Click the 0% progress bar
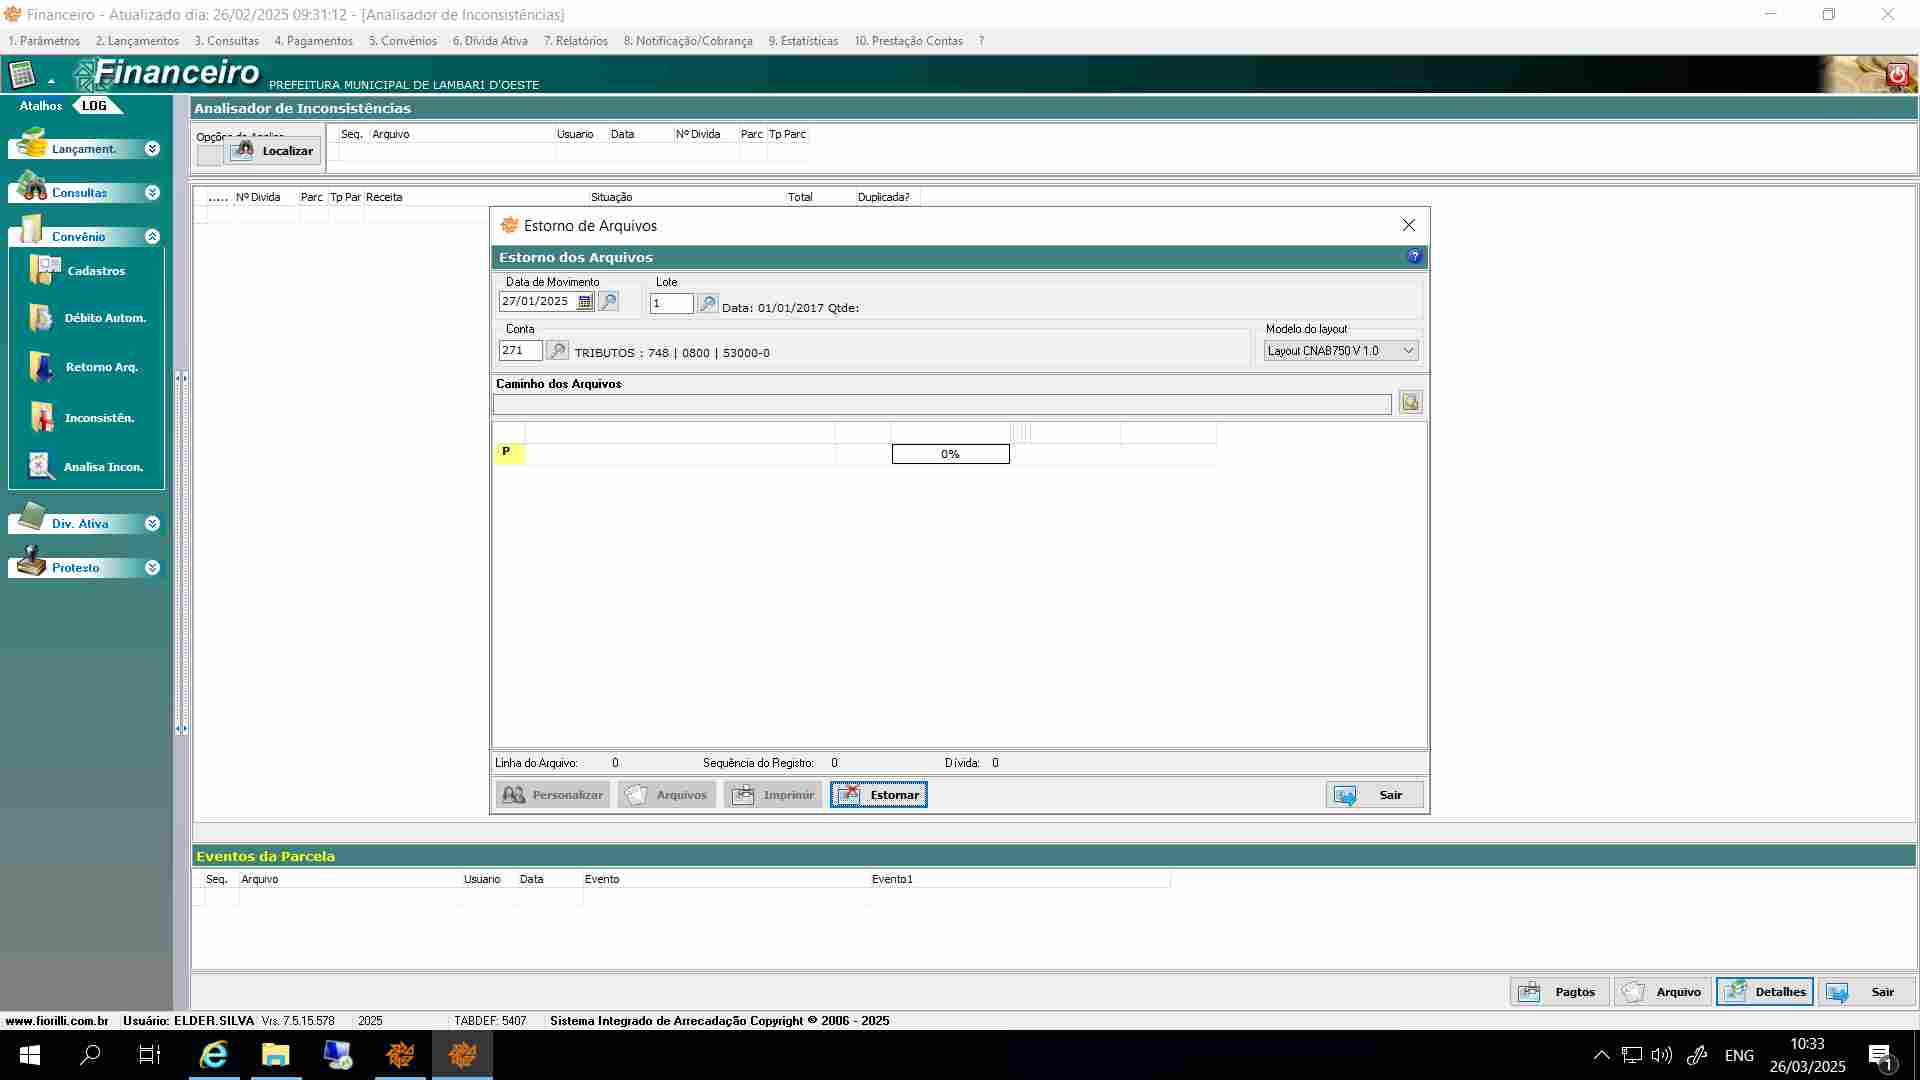 950,454
